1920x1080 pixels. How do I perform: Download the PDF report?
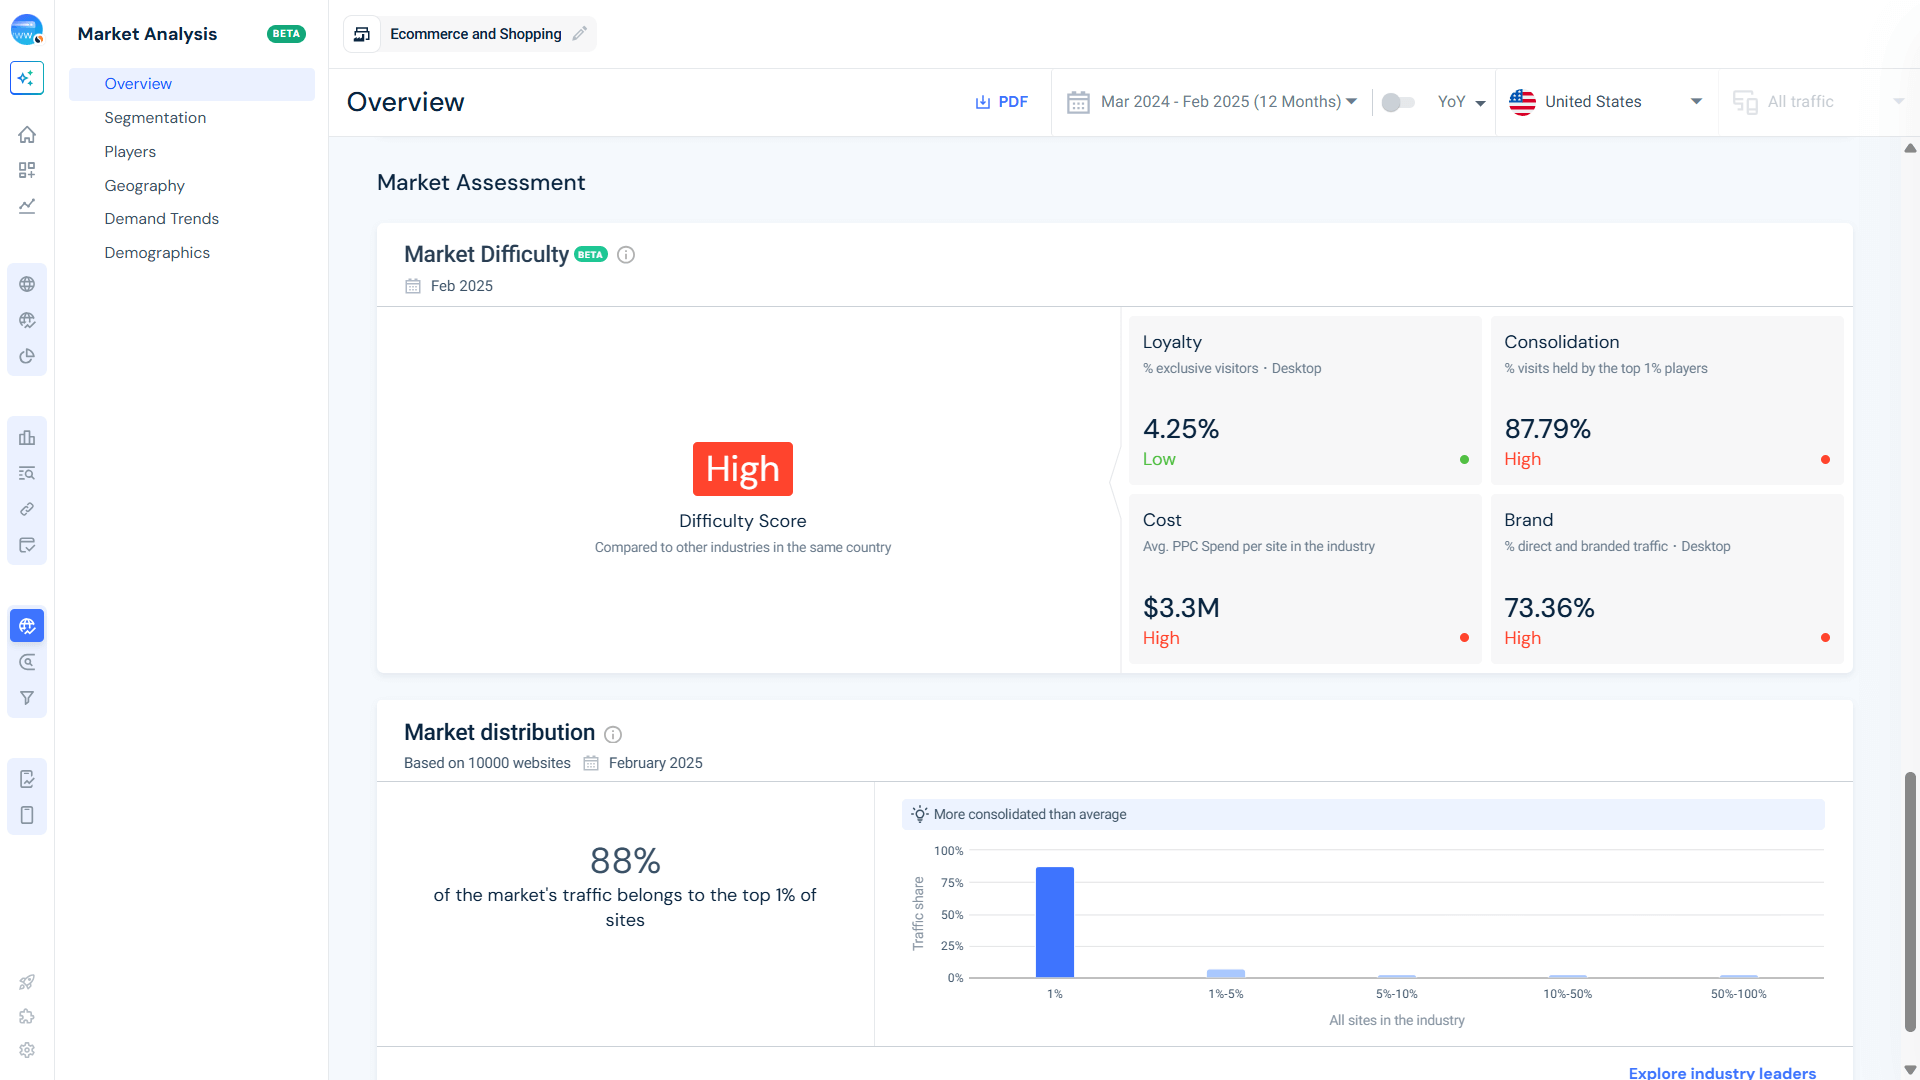[1001, 102]
